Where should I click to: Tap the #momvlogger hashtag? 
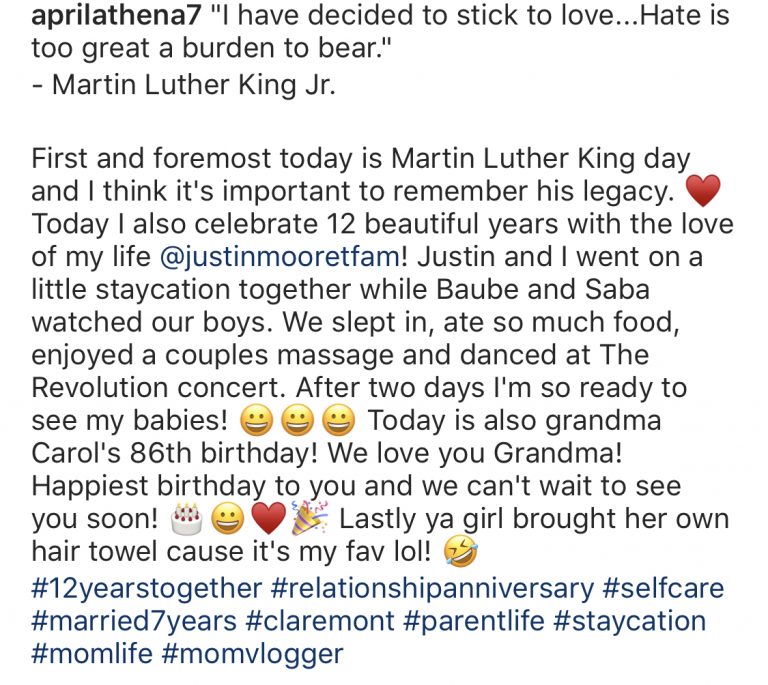coord(252,654)
